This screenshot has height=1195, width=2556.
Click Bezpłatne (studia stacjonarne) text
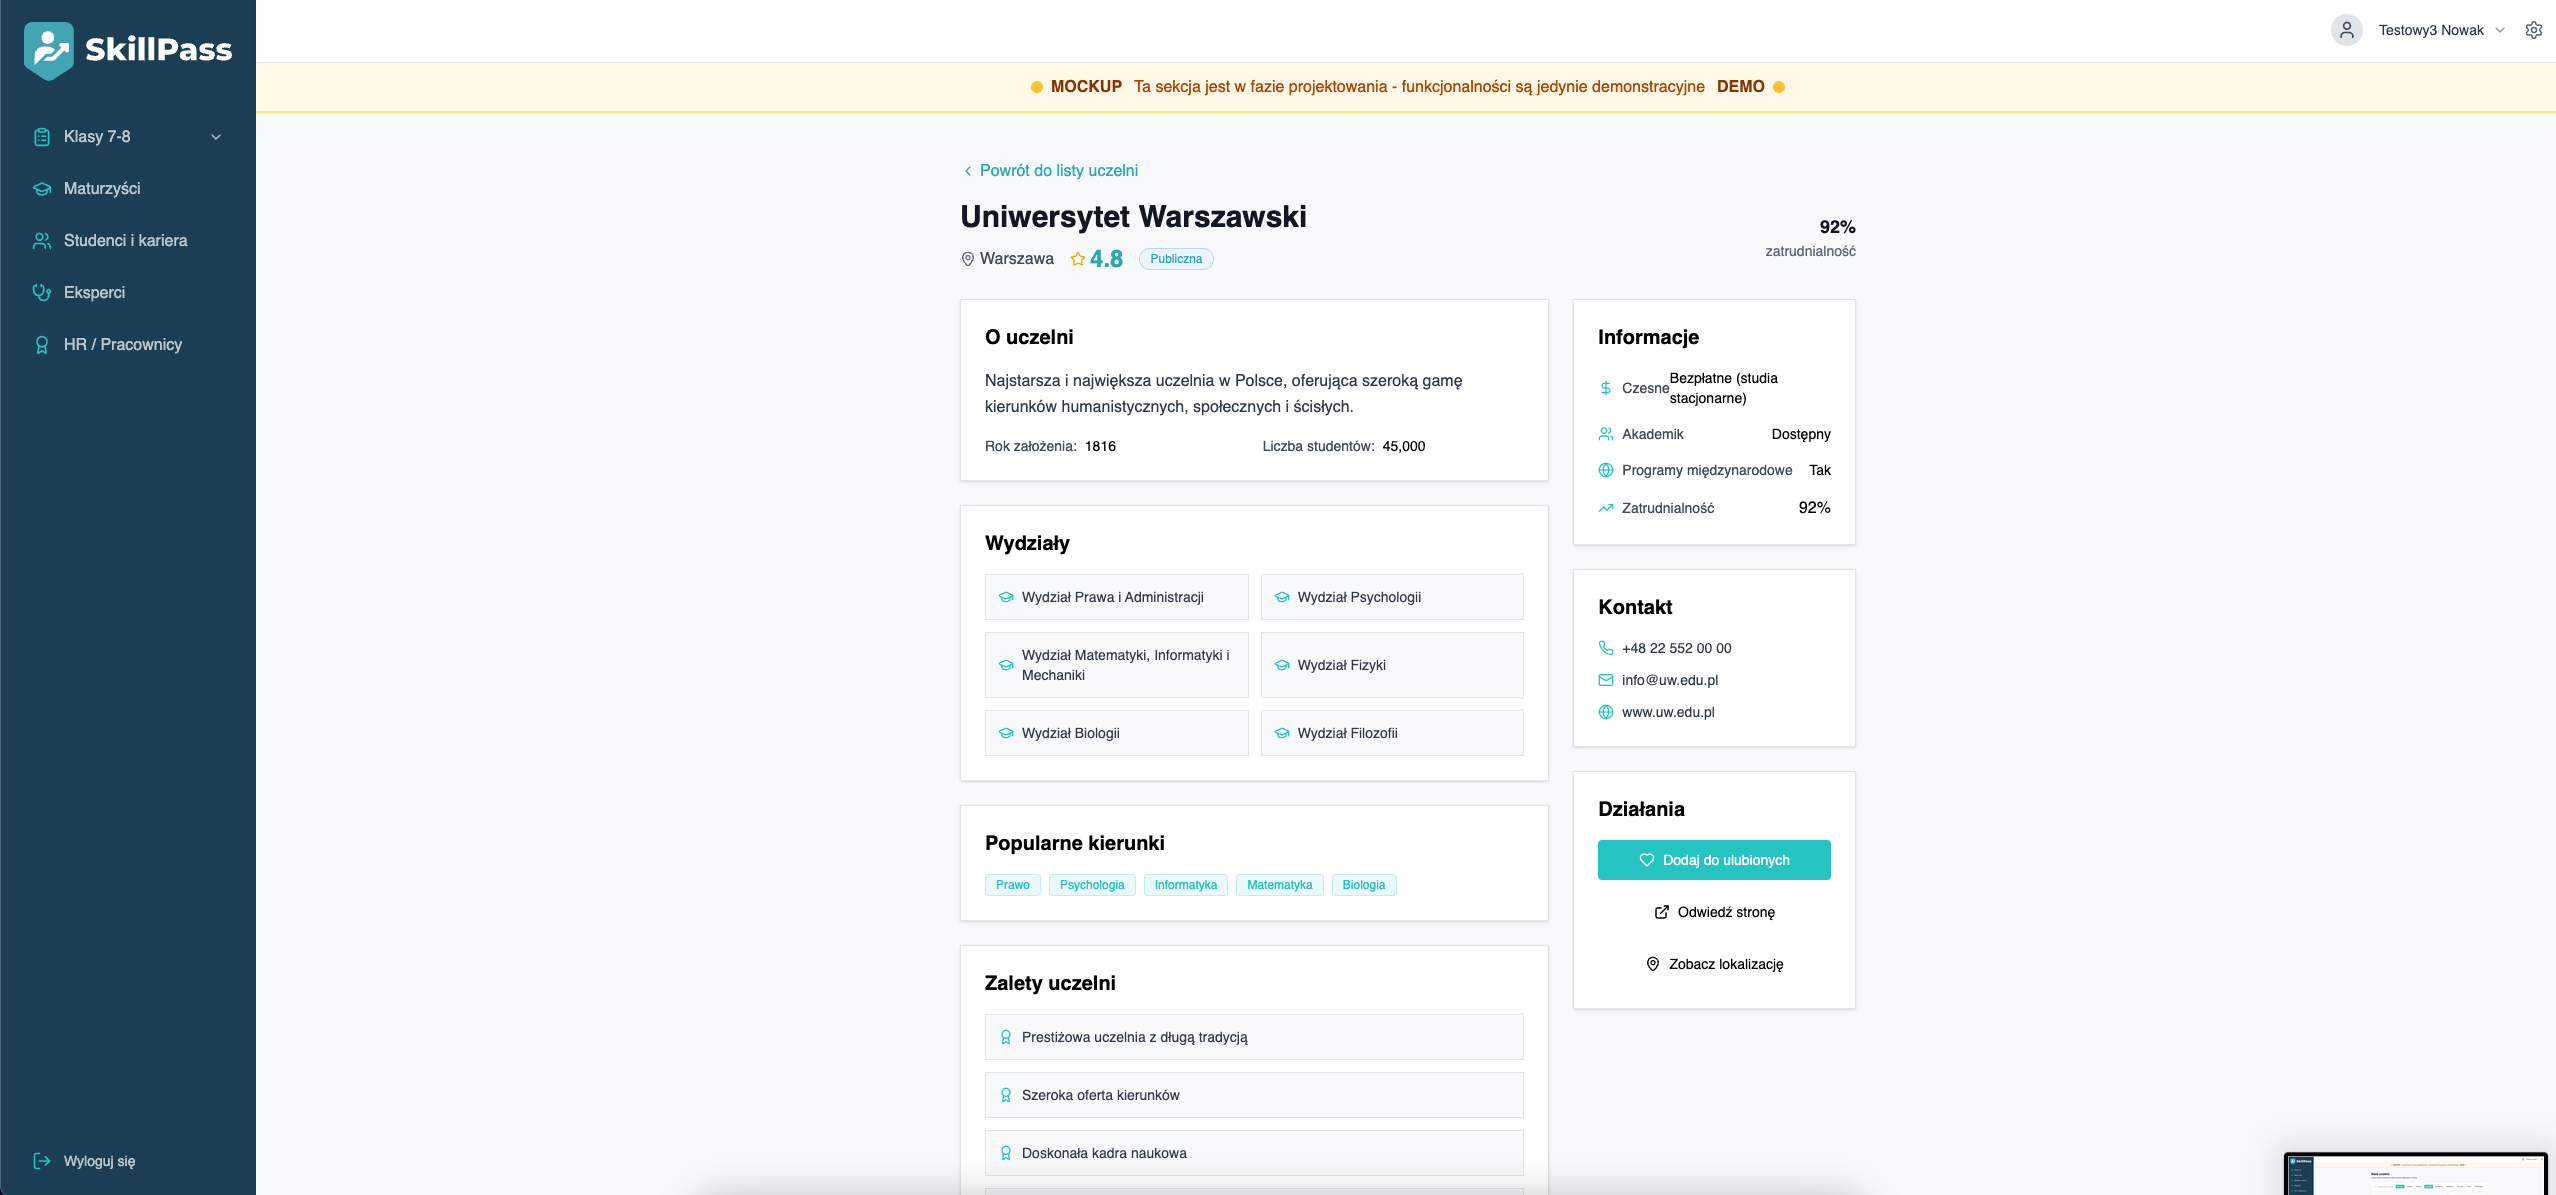point(1724,388)
